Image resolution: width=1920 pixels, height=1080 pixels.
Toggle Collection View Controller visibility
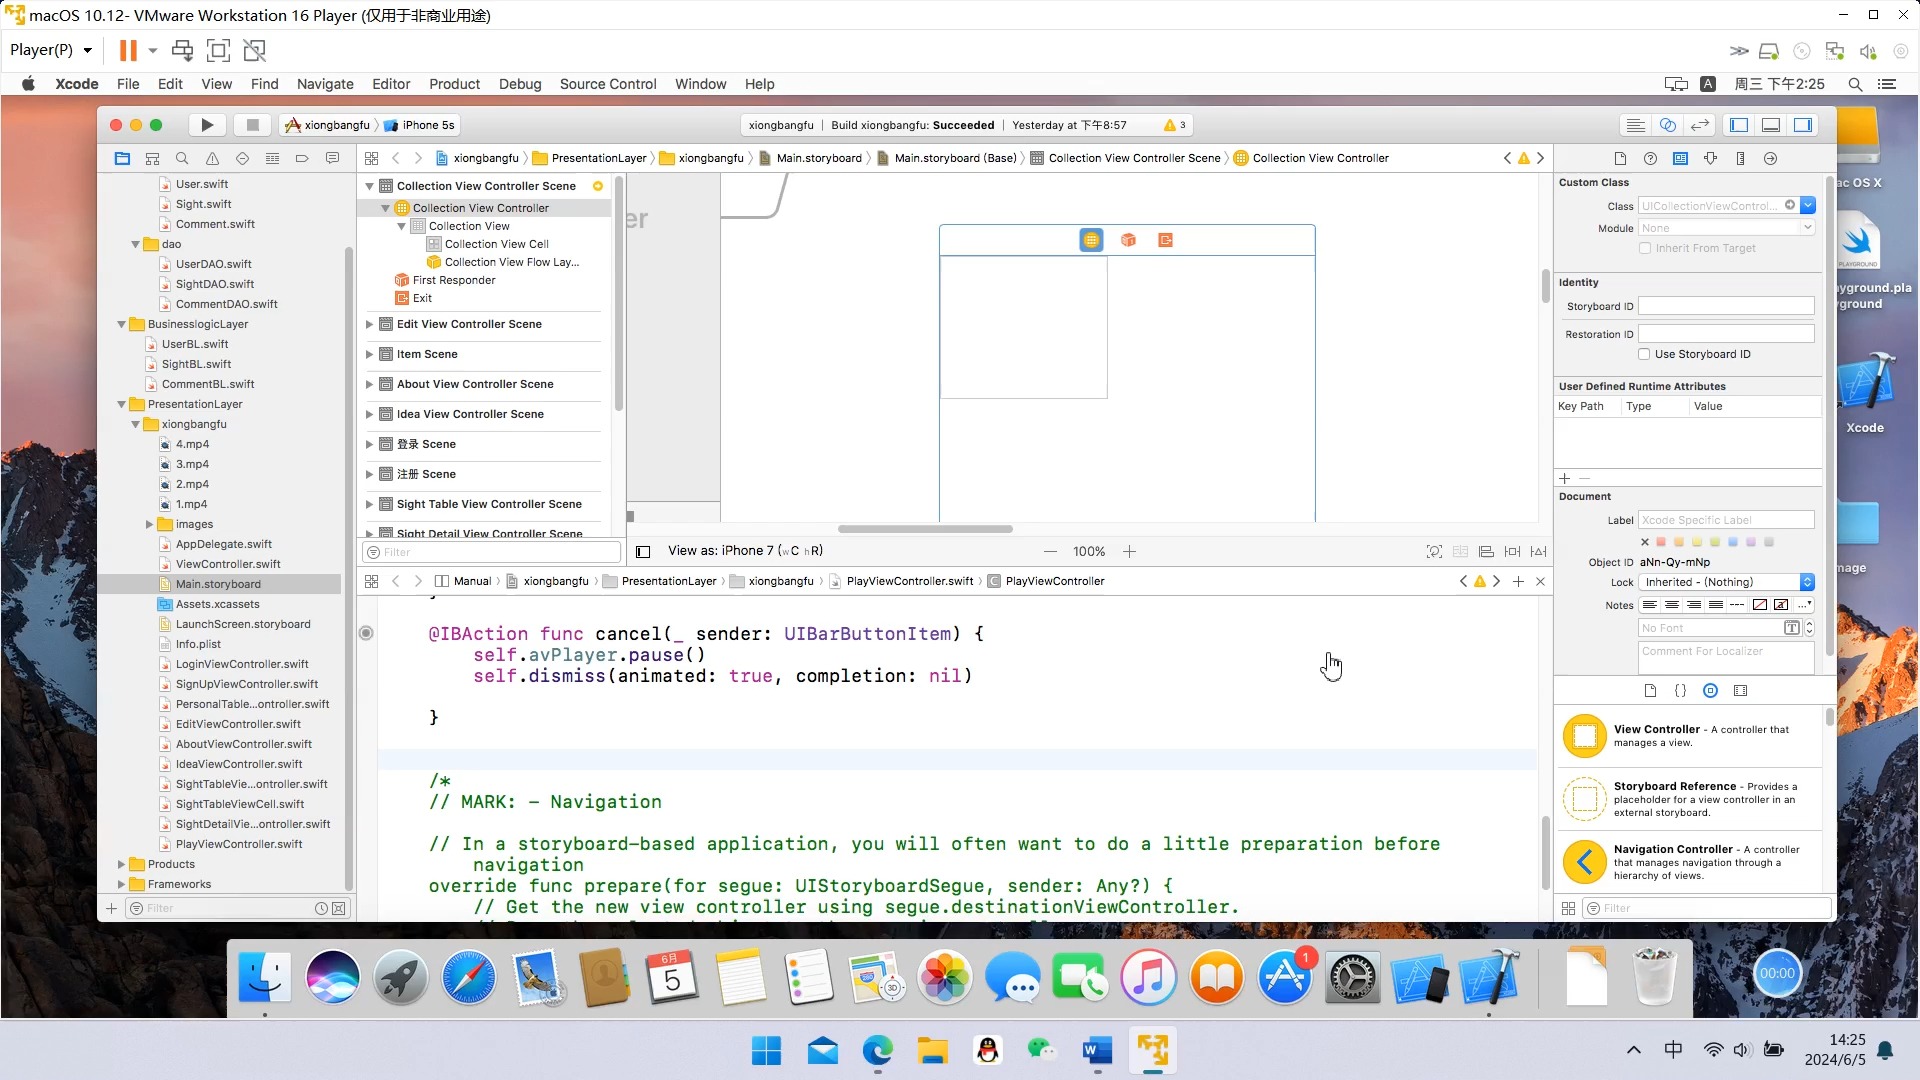(386, 207)
